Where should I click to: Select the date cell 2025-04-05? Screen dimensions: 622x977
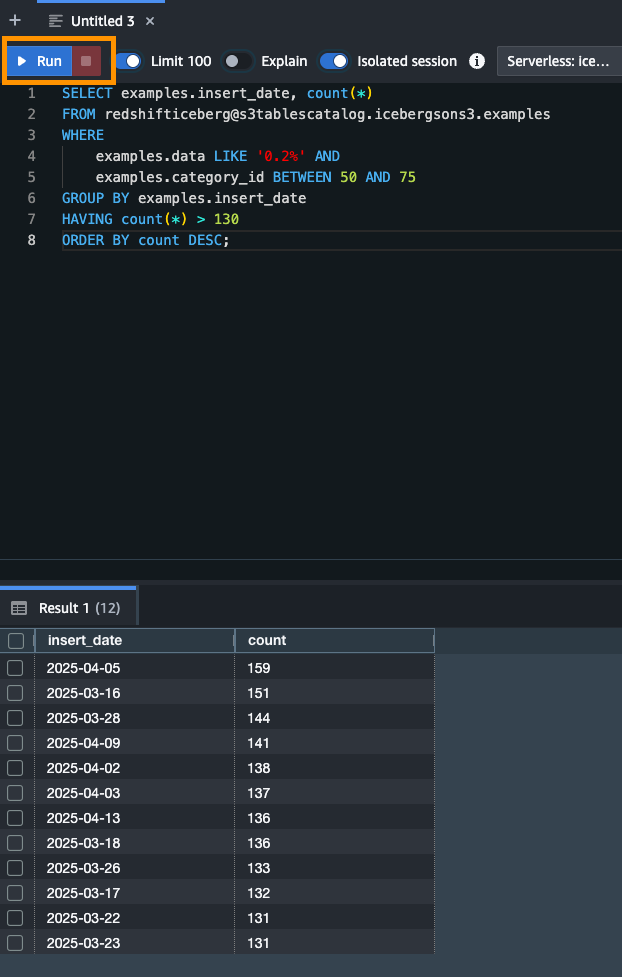(x=135, y=668)
